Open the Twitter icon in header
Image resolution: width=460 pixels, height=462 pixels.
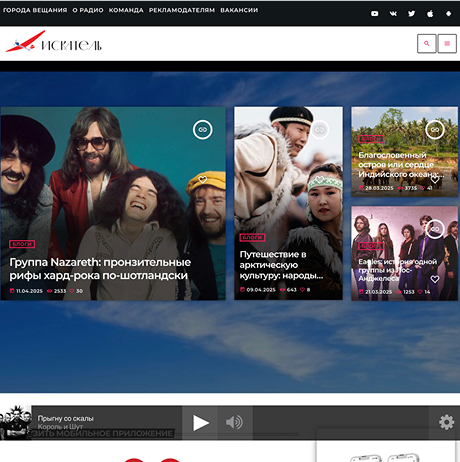[x=412, y=14]
